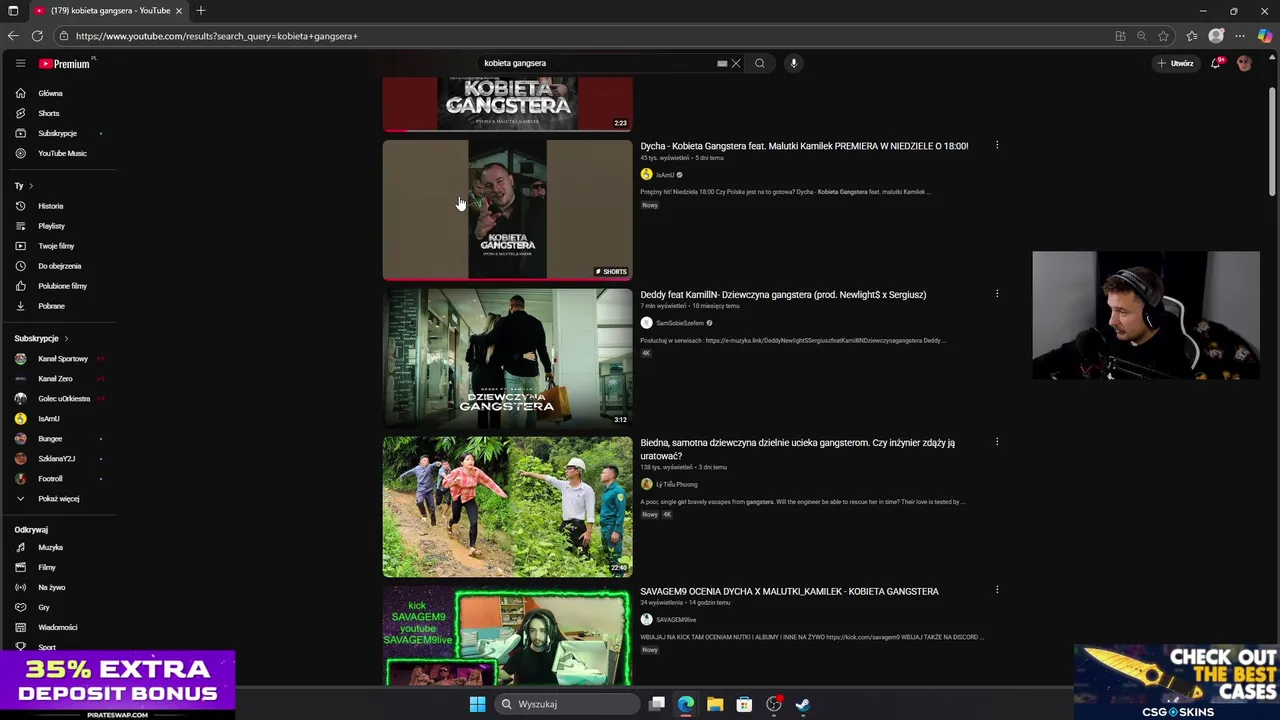
Task: Add page to favorites with the star icon
Action: point(1163,36)
